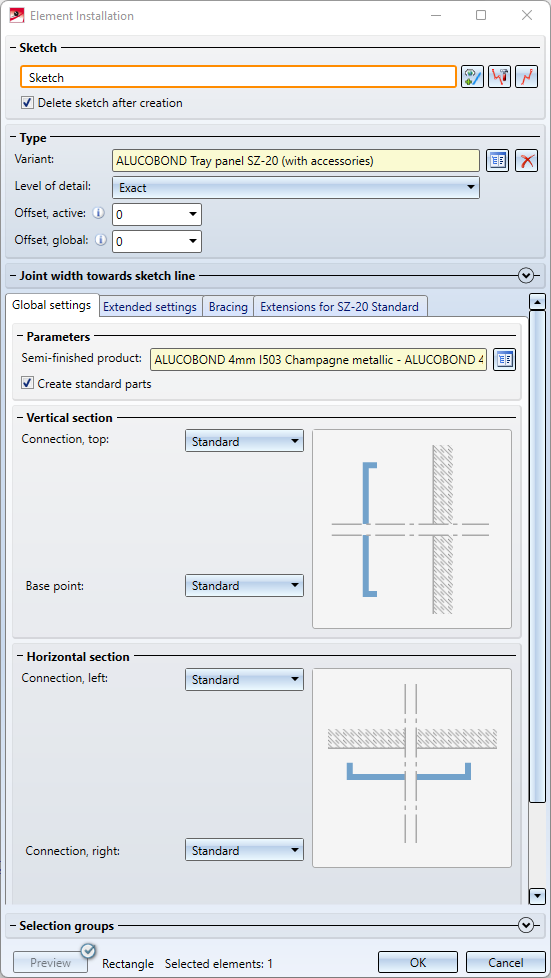The width and height of the screenshot is (551, 978).
Task: Open the Connection, top dropdown
Action: pos(245,441)
